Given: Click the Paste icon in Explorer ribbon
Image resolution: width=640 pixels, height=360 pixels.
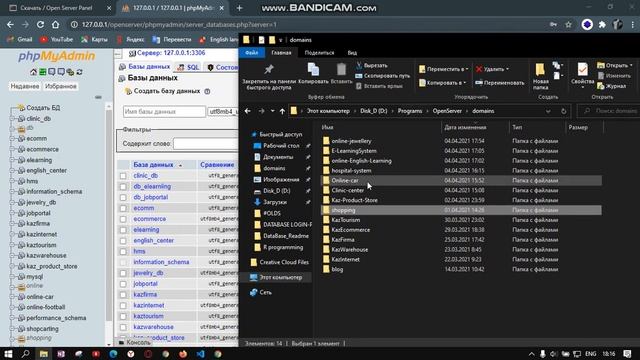Looking at the screenshot, I should point(341,69).
